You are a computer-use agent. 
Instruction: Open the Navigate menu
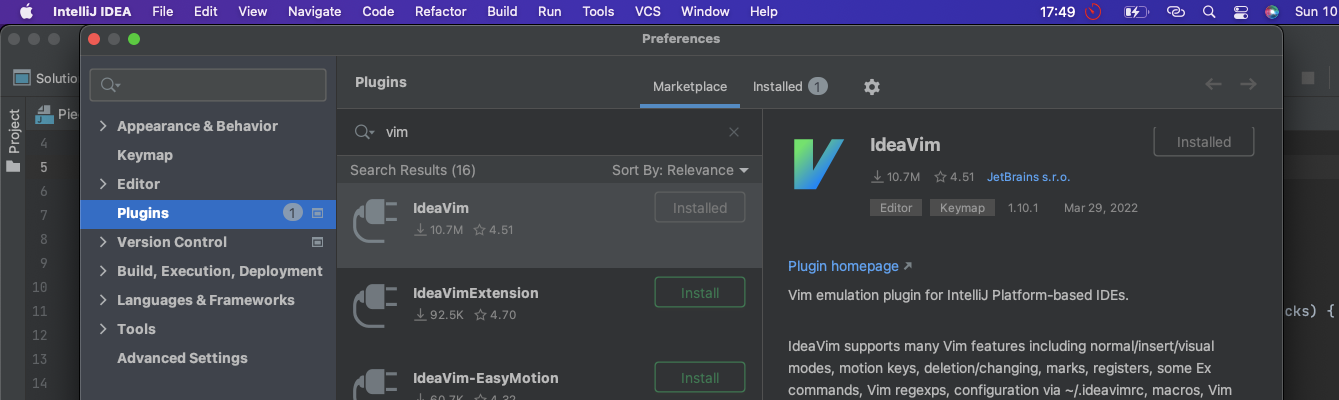point(314,12)
